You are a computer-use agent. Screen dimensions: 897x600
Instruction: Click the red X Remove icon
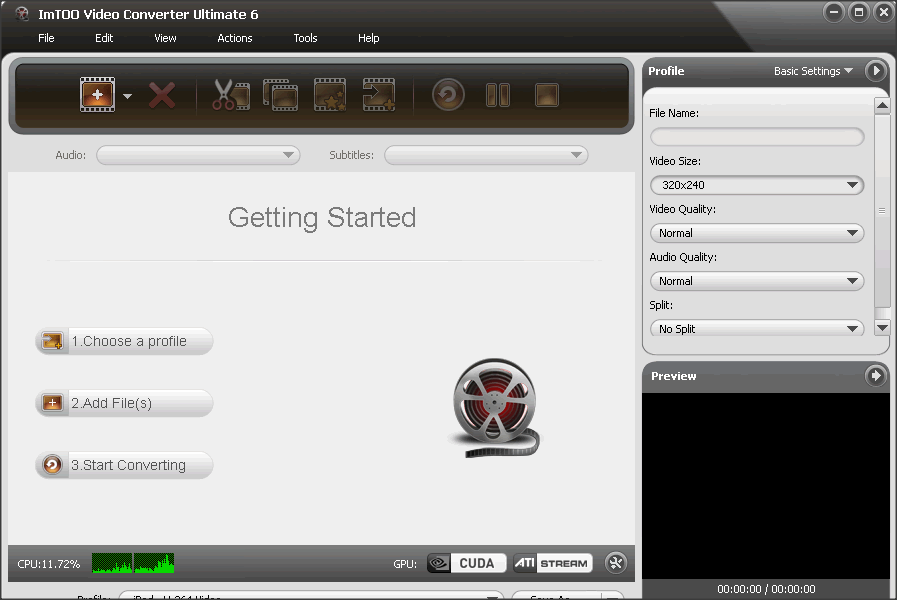point(162,95)
